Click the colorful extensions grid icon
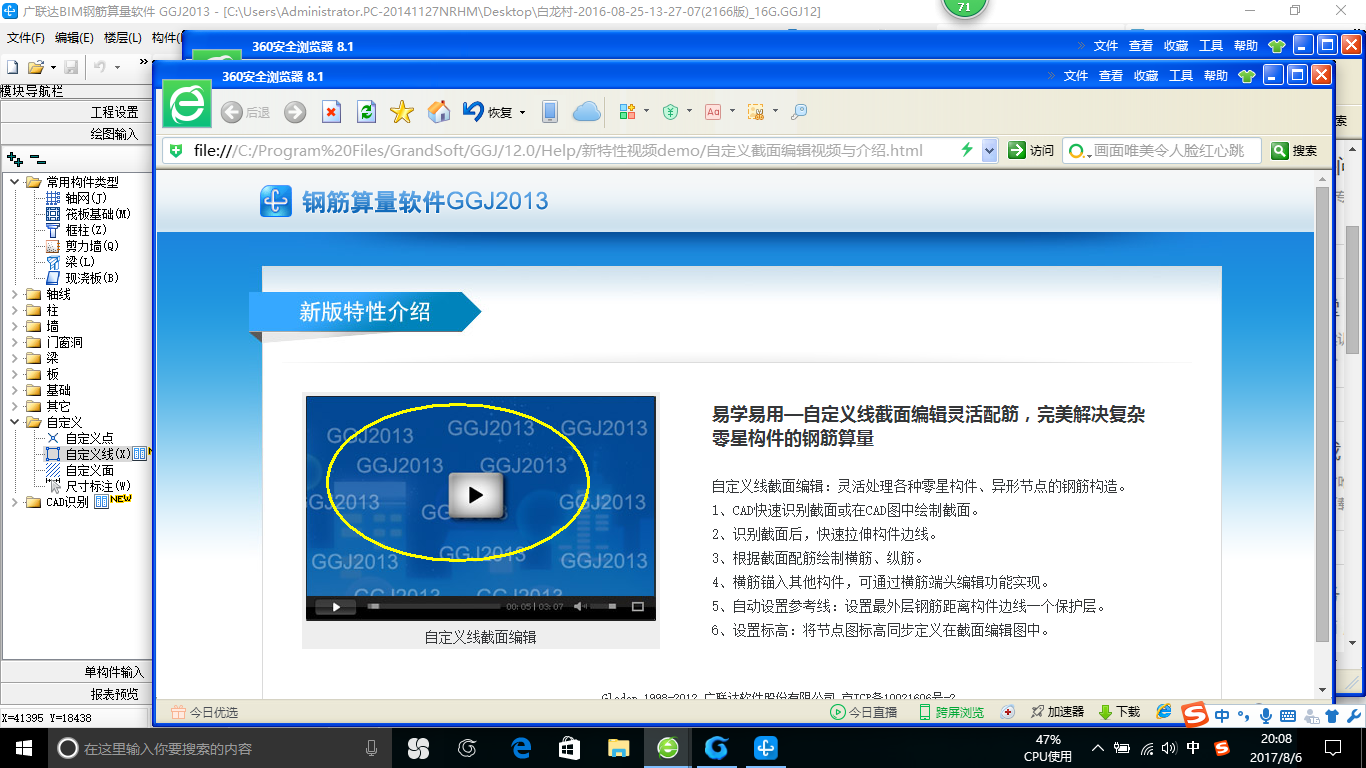1366x768 pixels. tap(628, 112)
